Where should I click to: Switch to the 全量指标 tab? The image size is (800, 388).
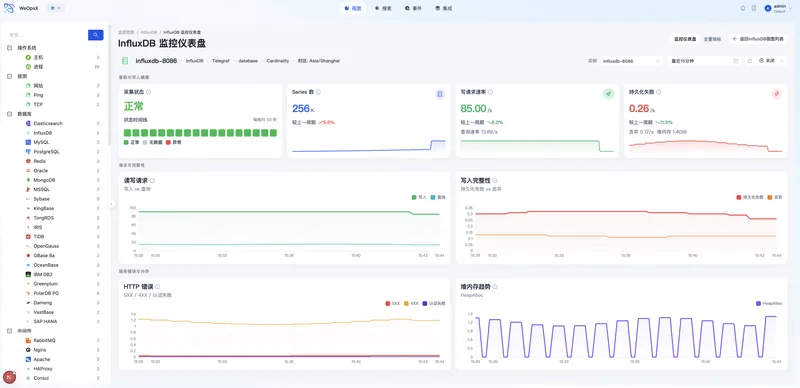pos(712,39)
